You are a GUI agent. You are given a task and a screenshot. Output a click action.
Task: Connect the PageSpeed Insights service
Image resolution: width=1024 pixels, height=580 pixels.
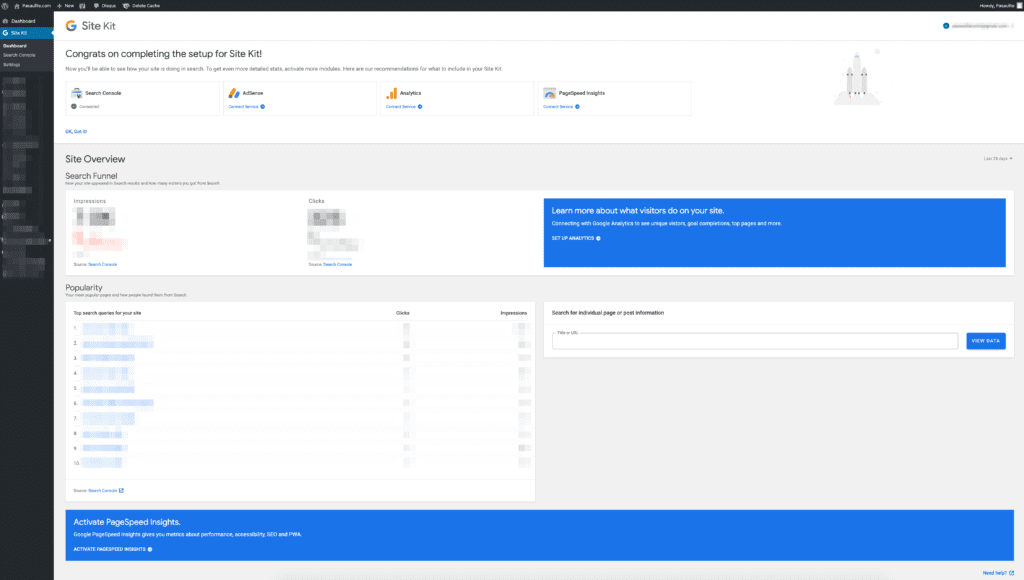pos(561,106)
